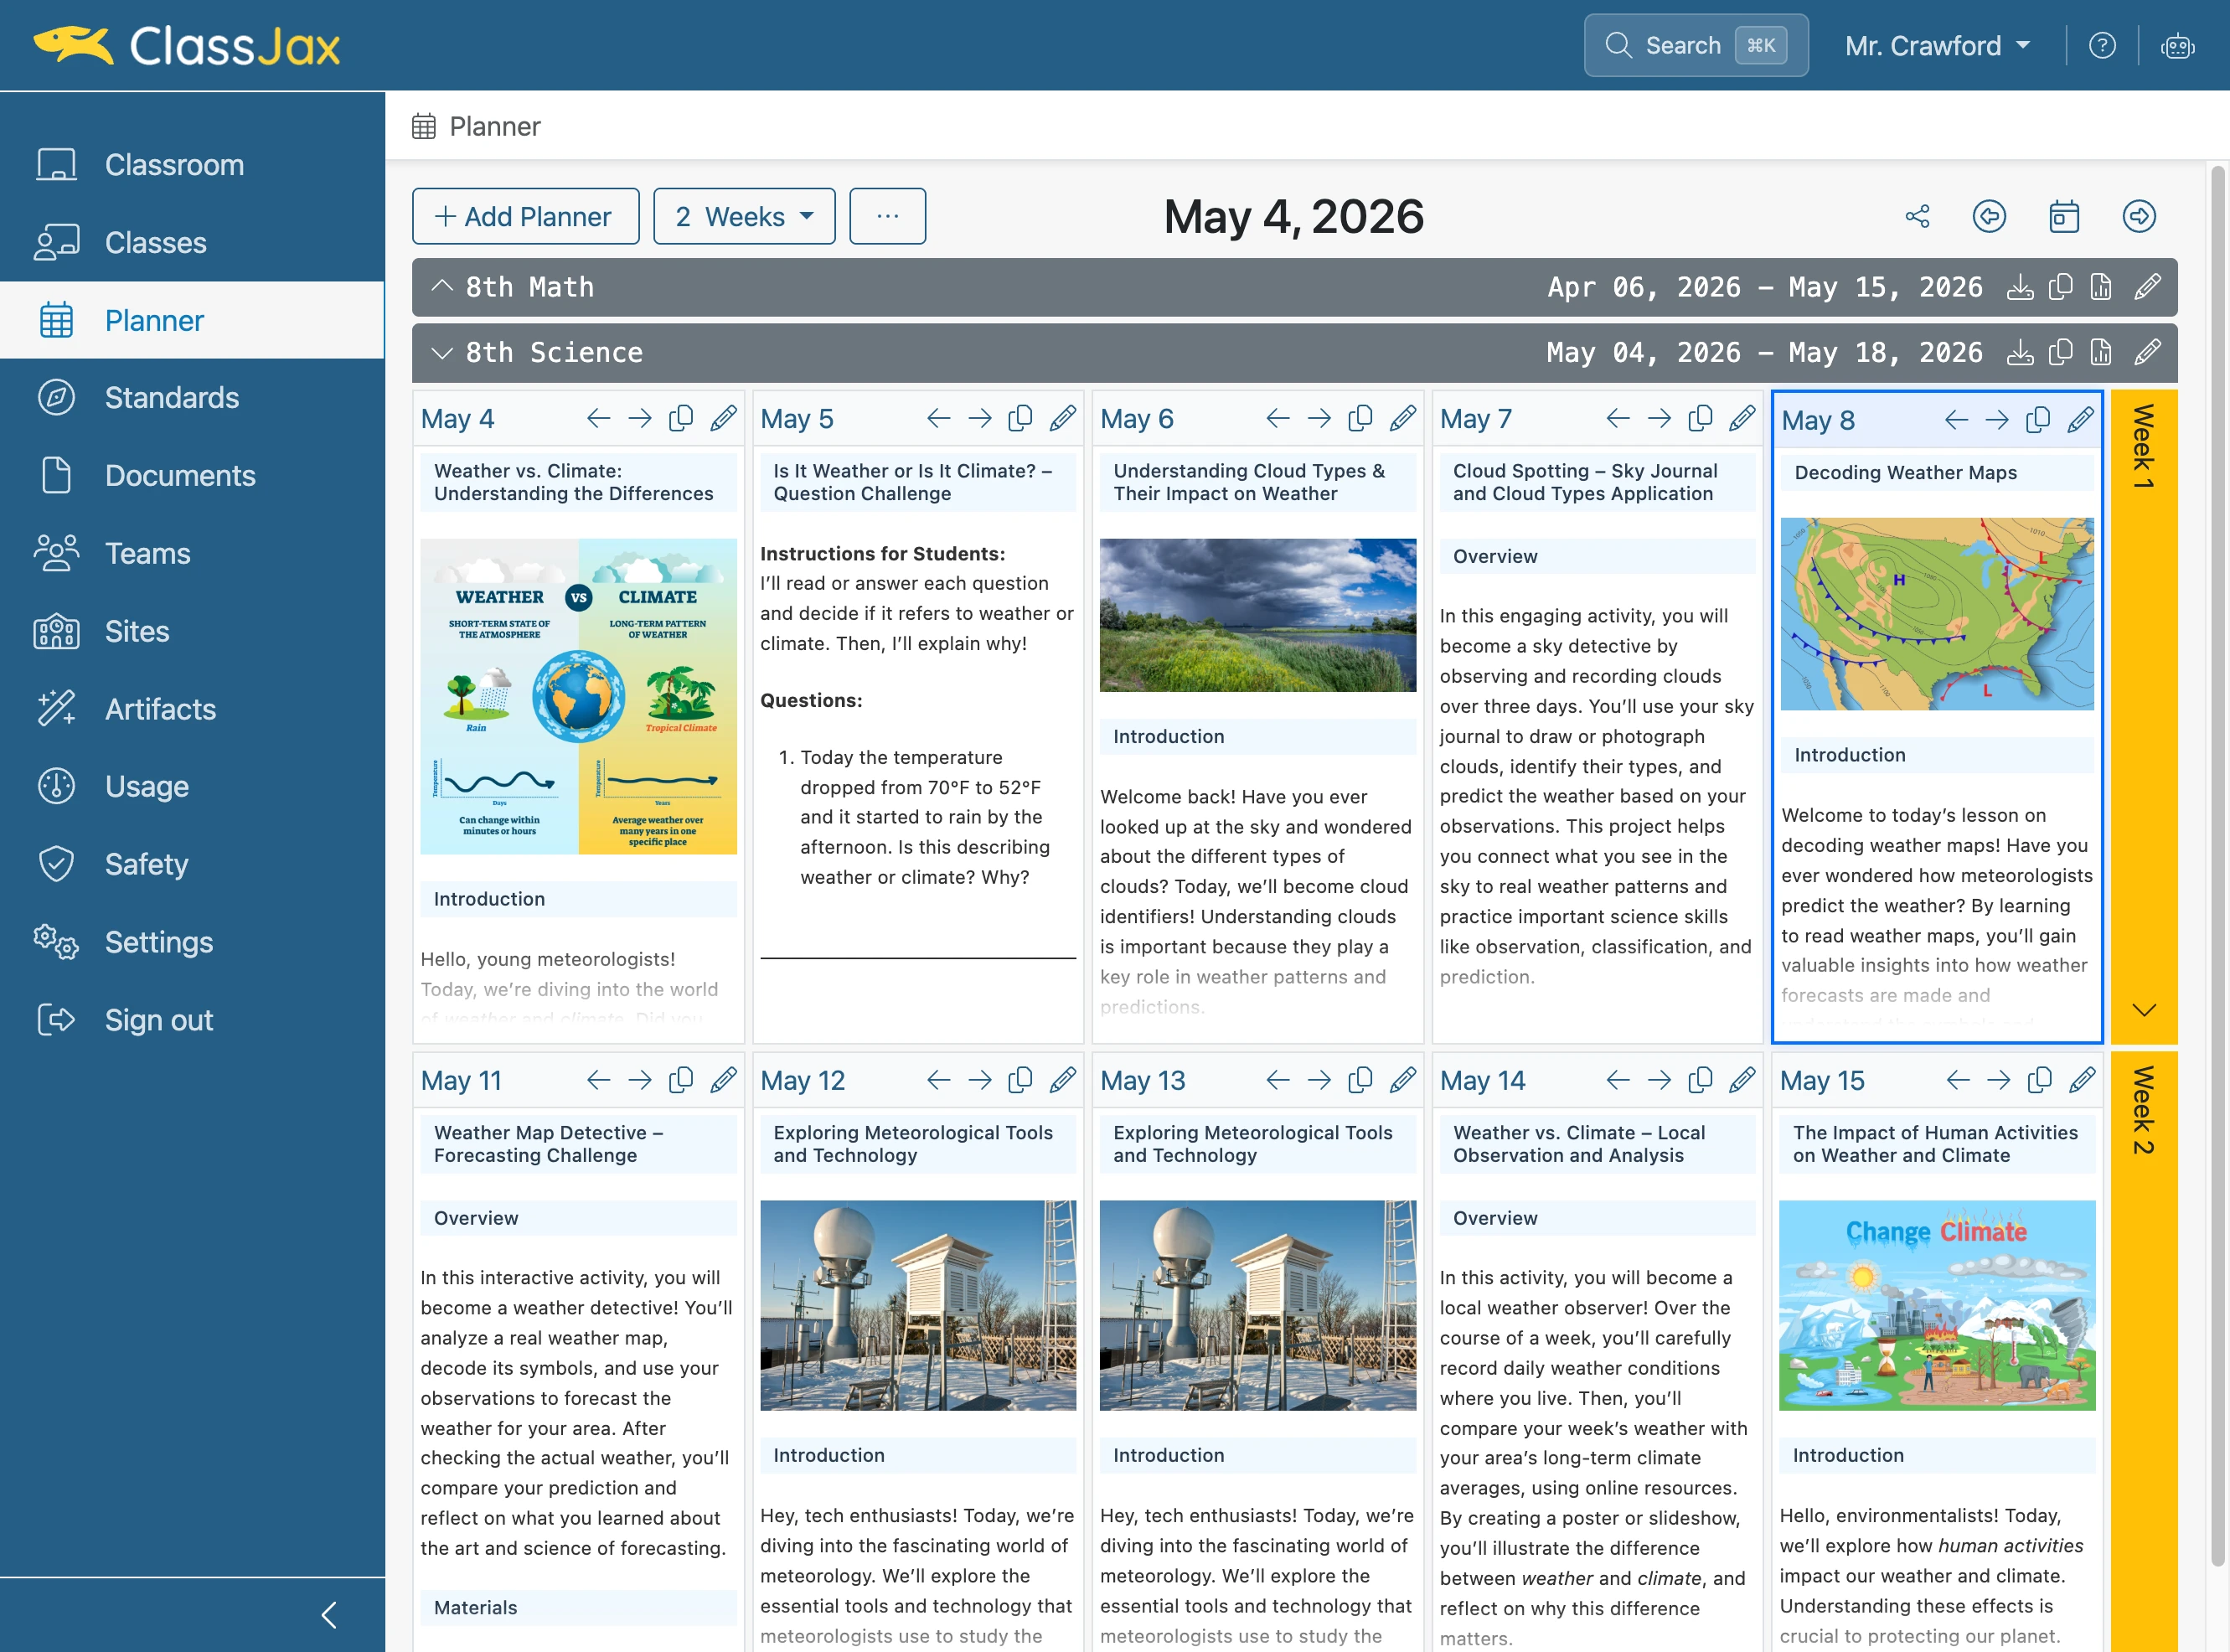Expand the 8th Math planner section

[442, 288]
